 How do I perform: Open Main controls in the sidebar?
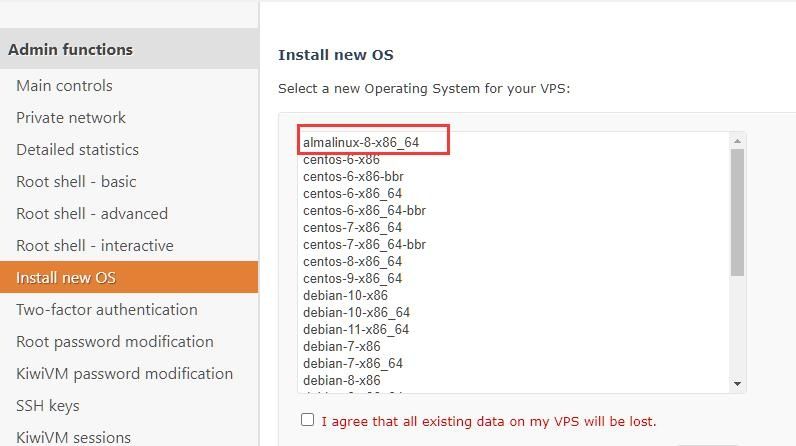pyautogui.click(x=64, y=86)
